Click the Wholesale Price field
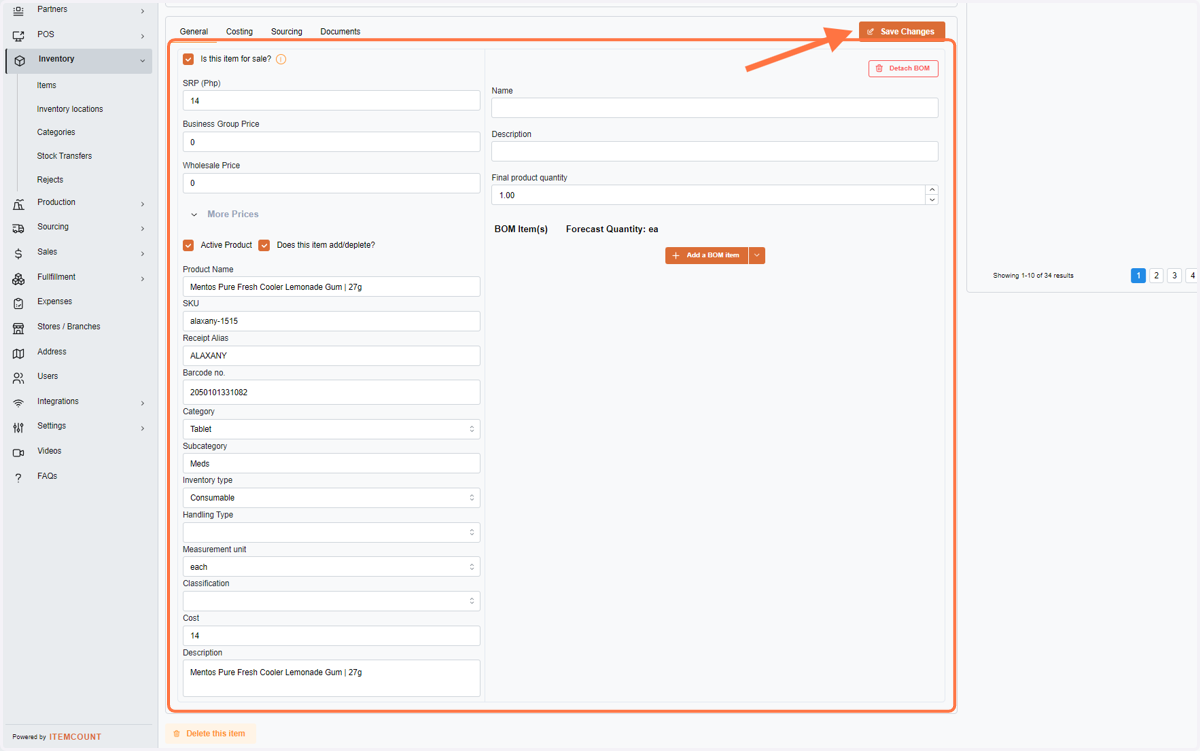The image size is (1200, 751). [x=331, y=183]
